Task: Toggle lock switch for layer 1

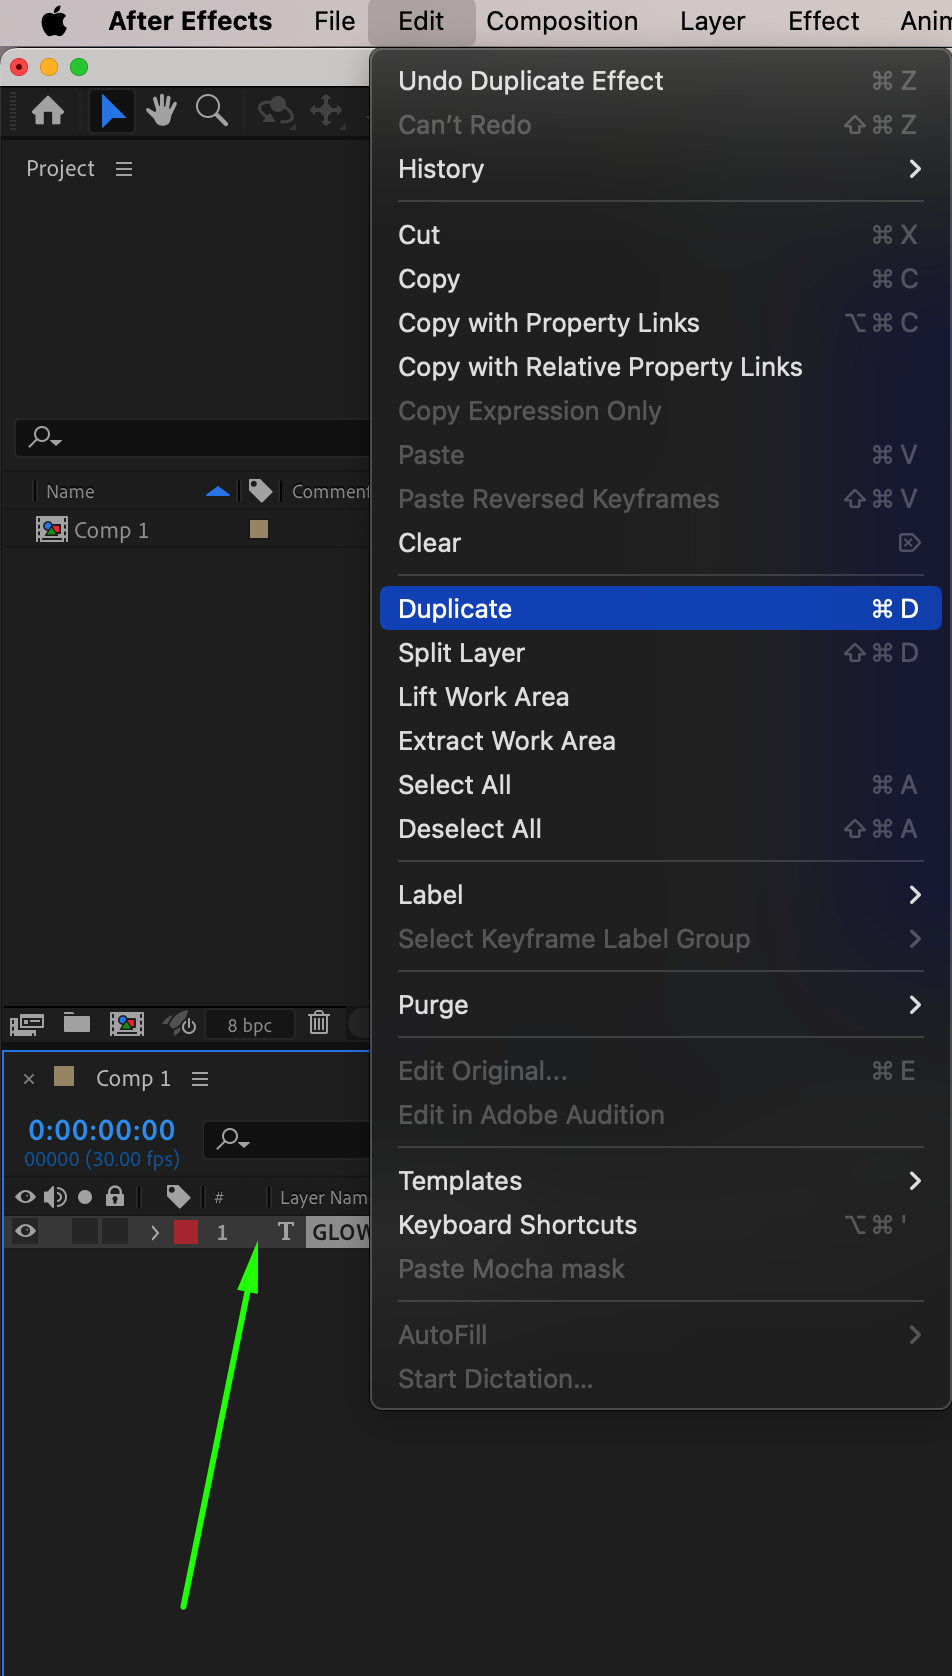Action: (x=115, y=1232)
